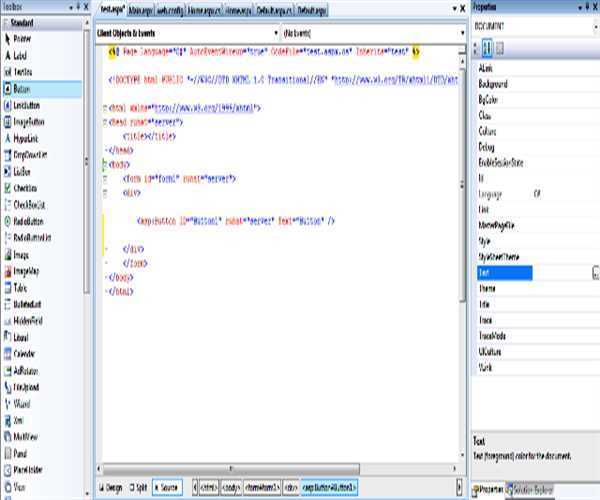Click the editor horizontal scrollbar thumb
Screen dimensions: 600x500
(x=231, y=469)
